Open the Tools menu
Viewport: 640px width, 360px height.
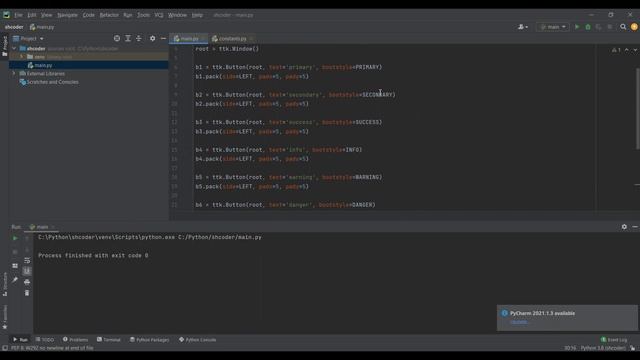143,15
